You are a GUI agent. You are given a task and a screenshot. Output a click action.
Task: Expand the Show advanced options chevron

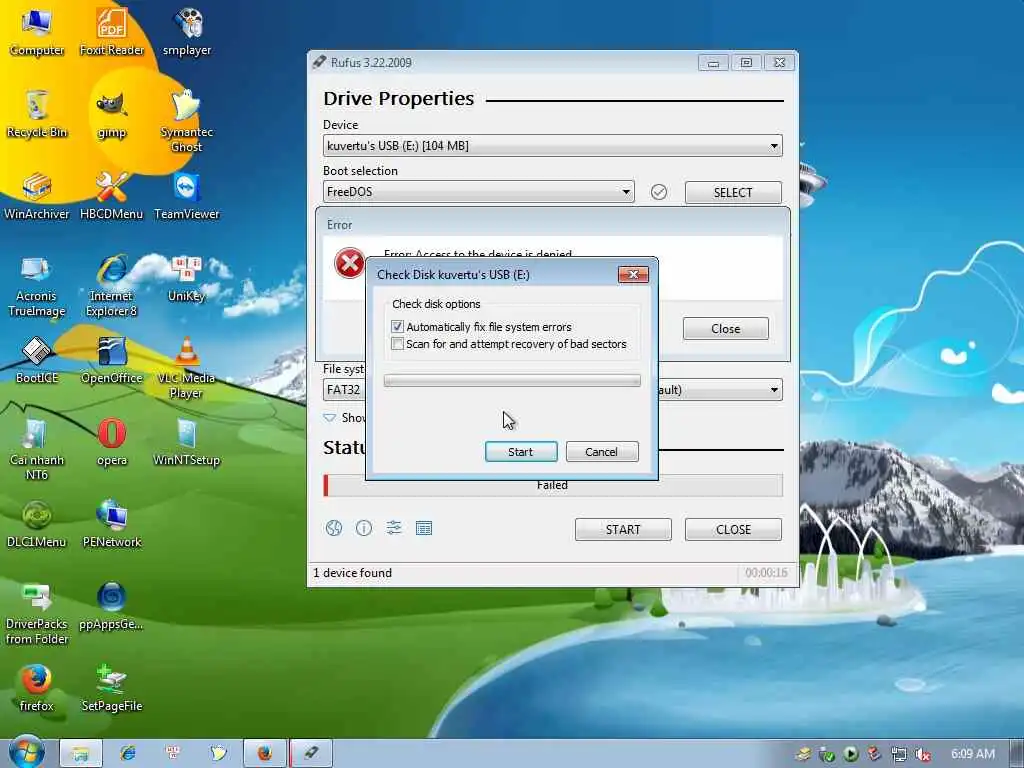[x=330, y=417]
